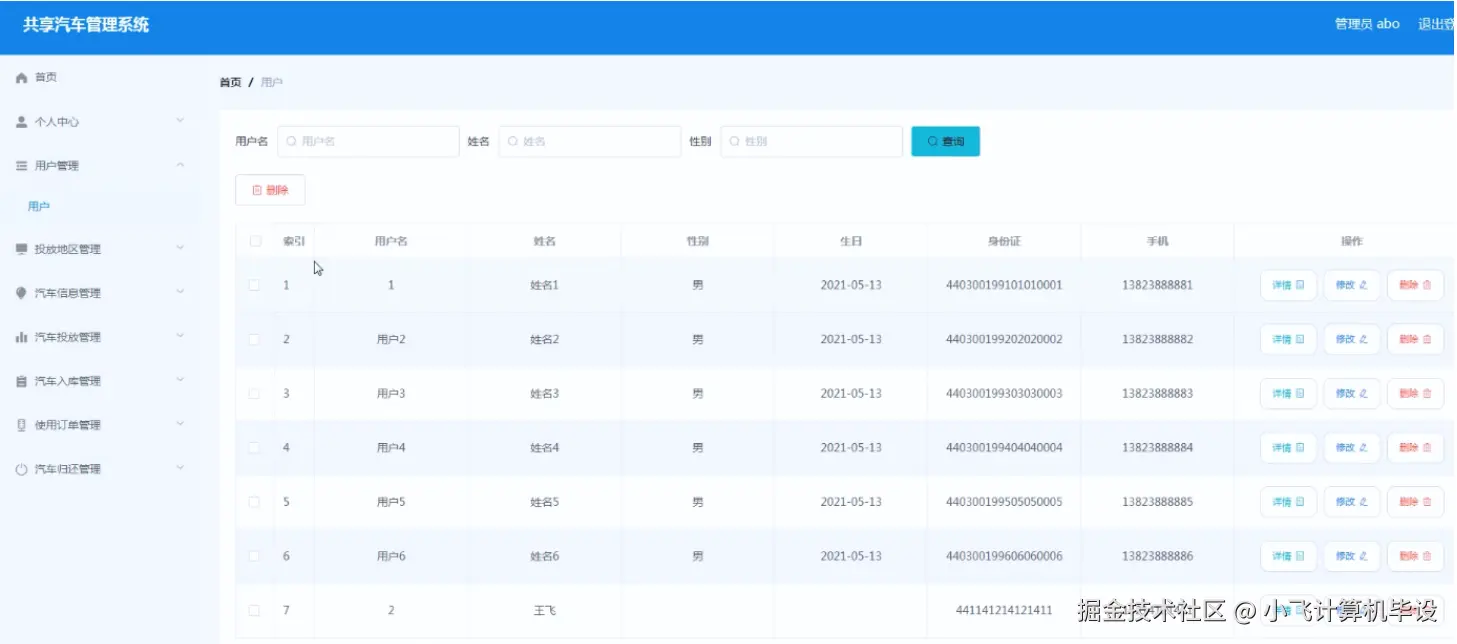Click the person icon beside 个人中心
Image resolution: width=1457 pixels, height=644 pixels.
21,122
